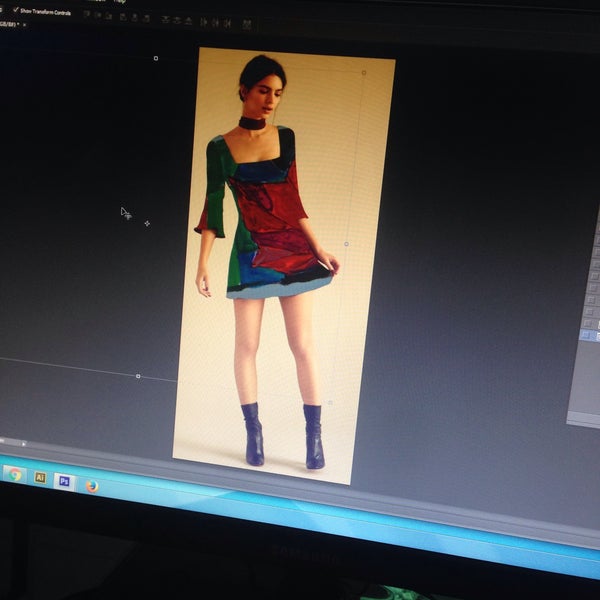Click the model photo on the canvas
Screen dimensions: 600x600
(284, 264)
